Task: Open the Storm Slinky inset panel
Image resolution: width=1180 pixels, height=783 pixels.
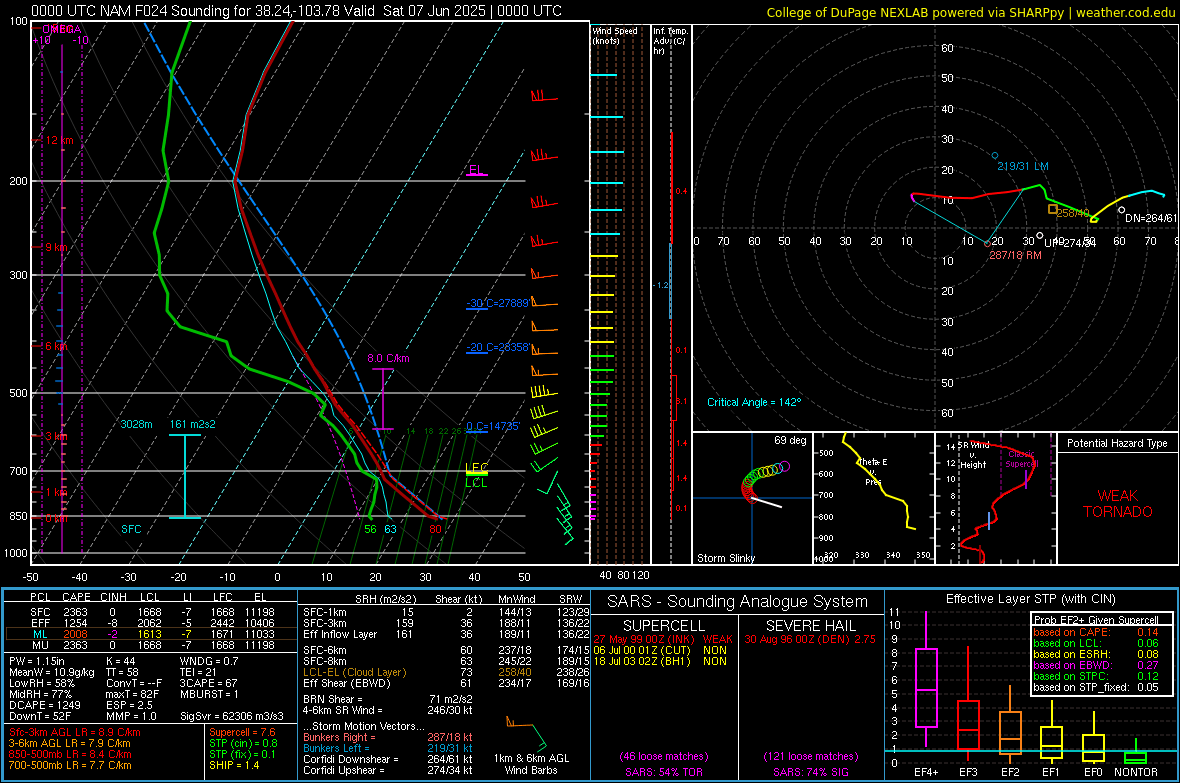Action: click(752, 498)
